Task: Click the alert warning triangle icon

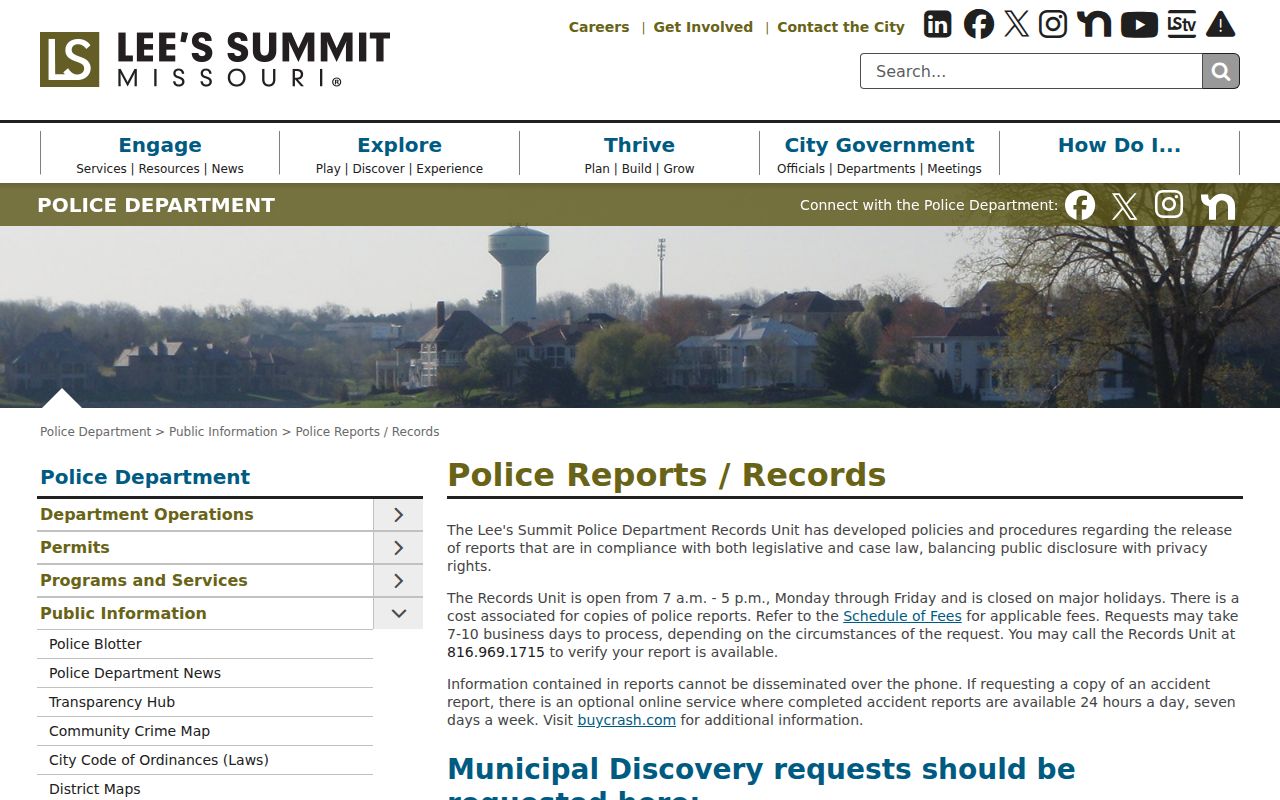Action: click(1220, 24)
